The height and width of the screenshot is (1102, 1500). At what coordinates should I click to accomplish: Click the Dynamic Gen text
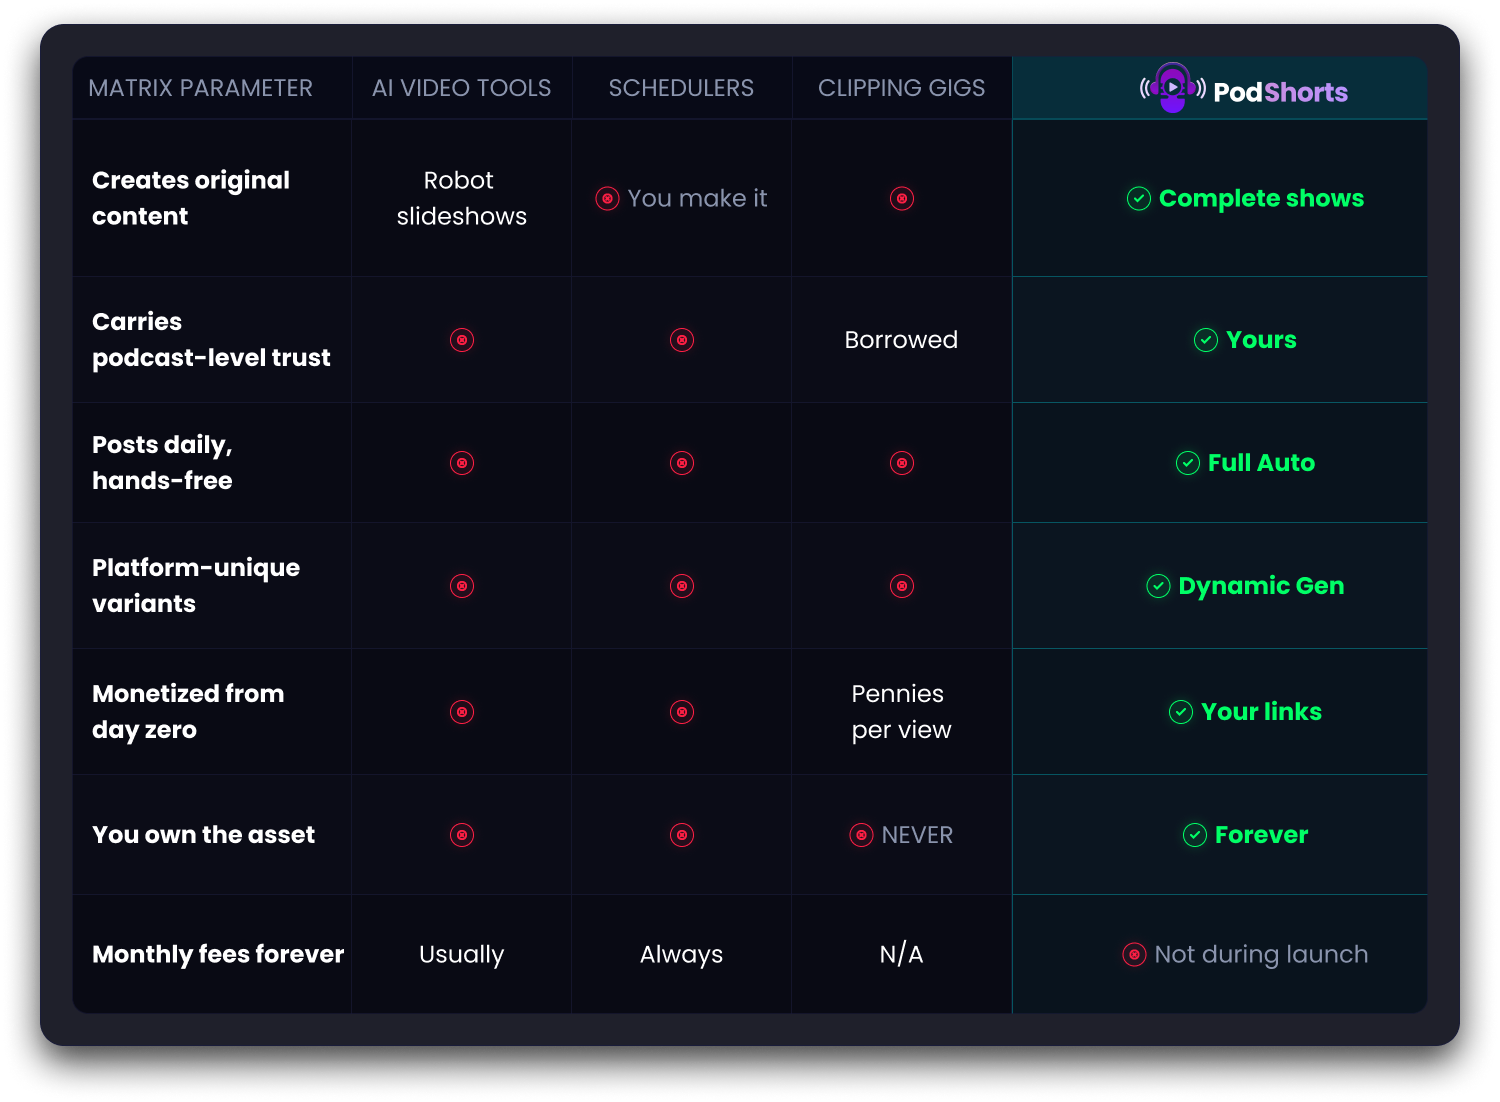pyautogui.click(x=1261, y=587)
